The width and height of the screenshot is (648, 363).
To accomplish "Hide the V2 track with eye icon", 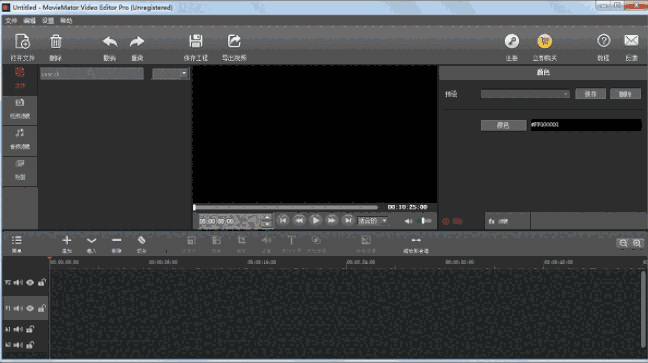I will (x=30, y=282).
